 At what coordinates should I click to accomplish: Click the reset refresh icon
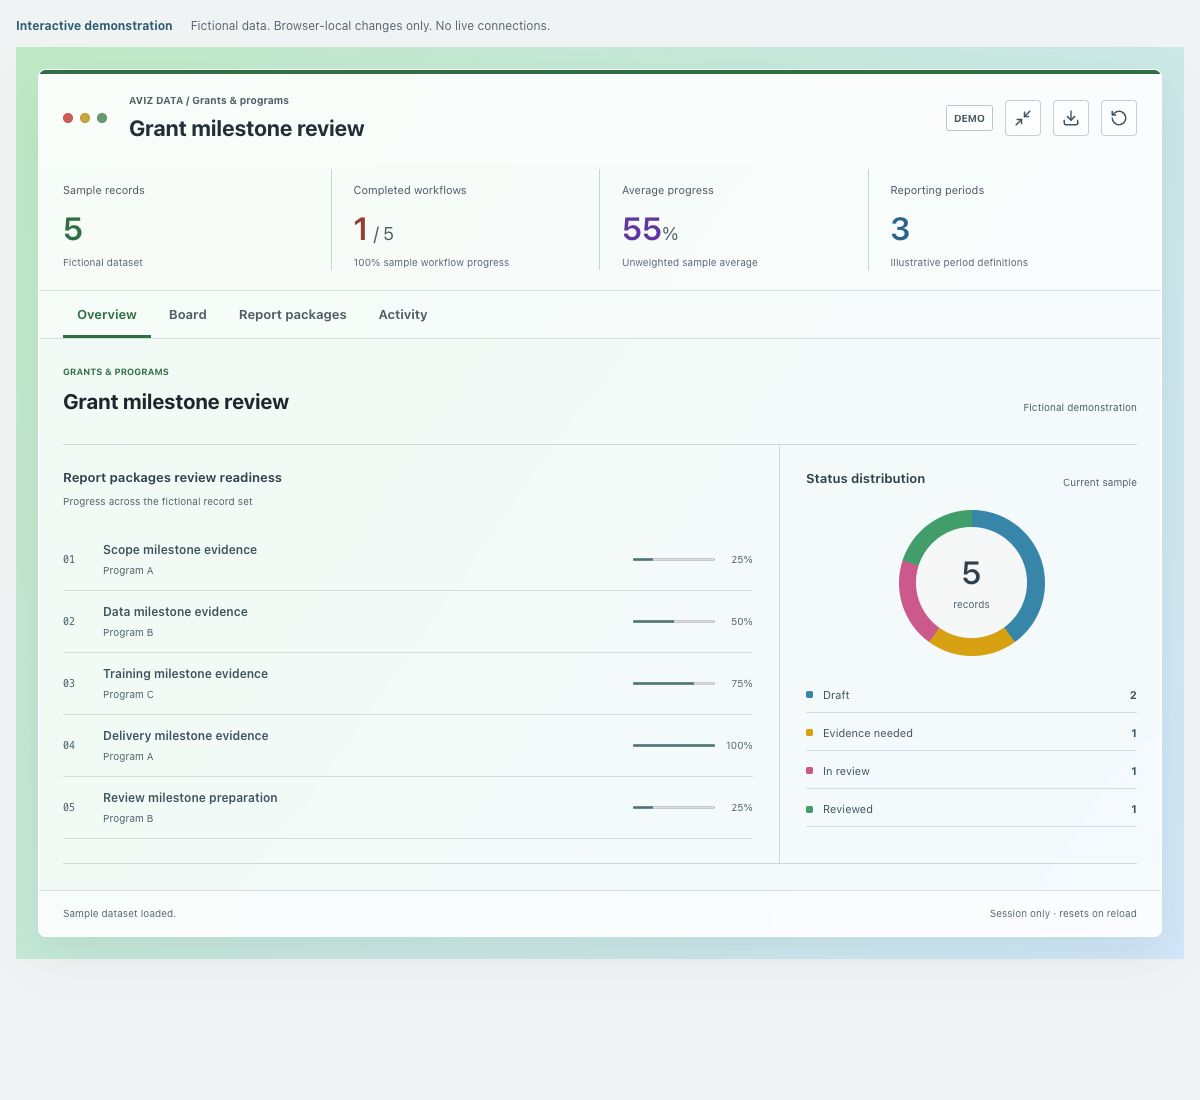1119,118
